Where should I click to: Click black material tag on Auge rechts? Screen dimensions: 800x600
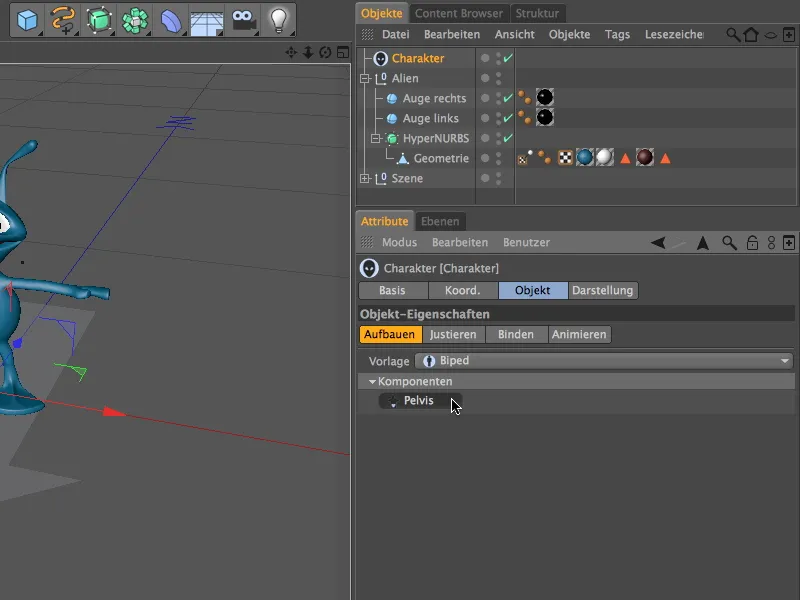pos(545,97)
